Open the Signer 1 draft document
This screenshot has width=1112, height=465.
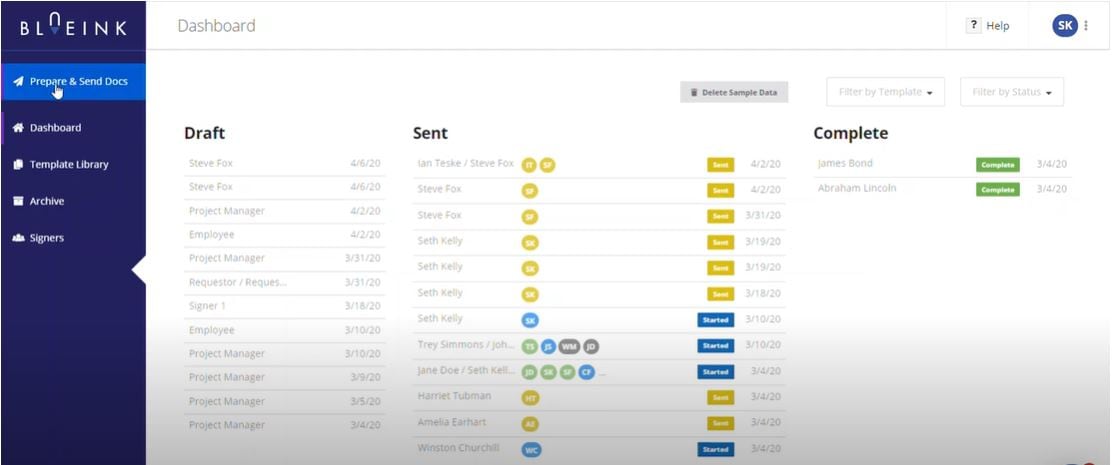pyautogui.click(x=208, y=306)
